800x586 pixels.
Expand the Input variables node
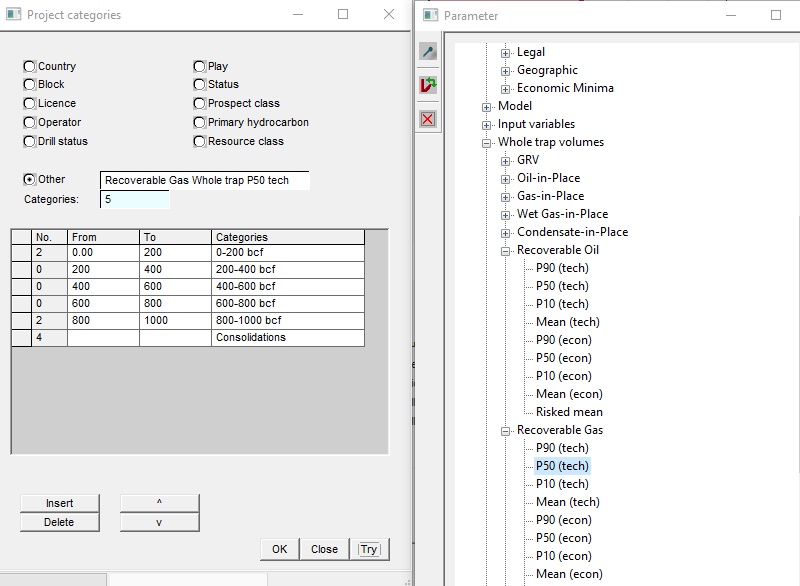coord(487,124)
